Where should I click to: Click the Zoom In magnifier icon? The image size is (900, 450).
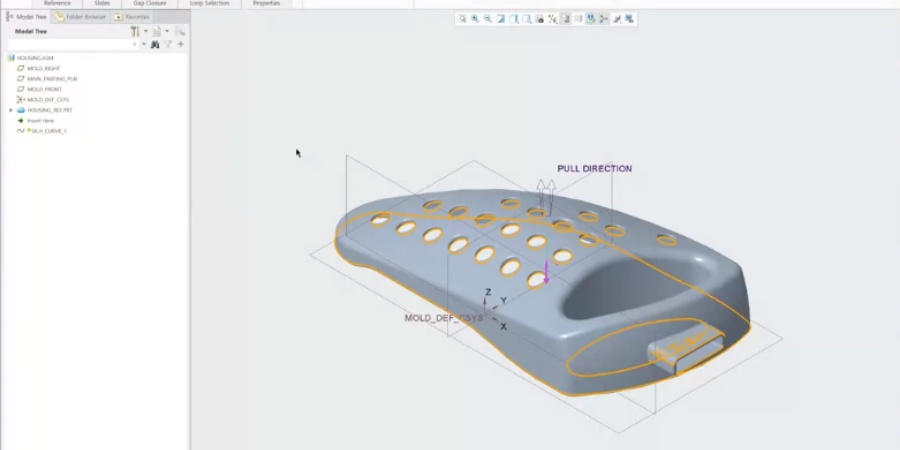(x=475, y=19)
